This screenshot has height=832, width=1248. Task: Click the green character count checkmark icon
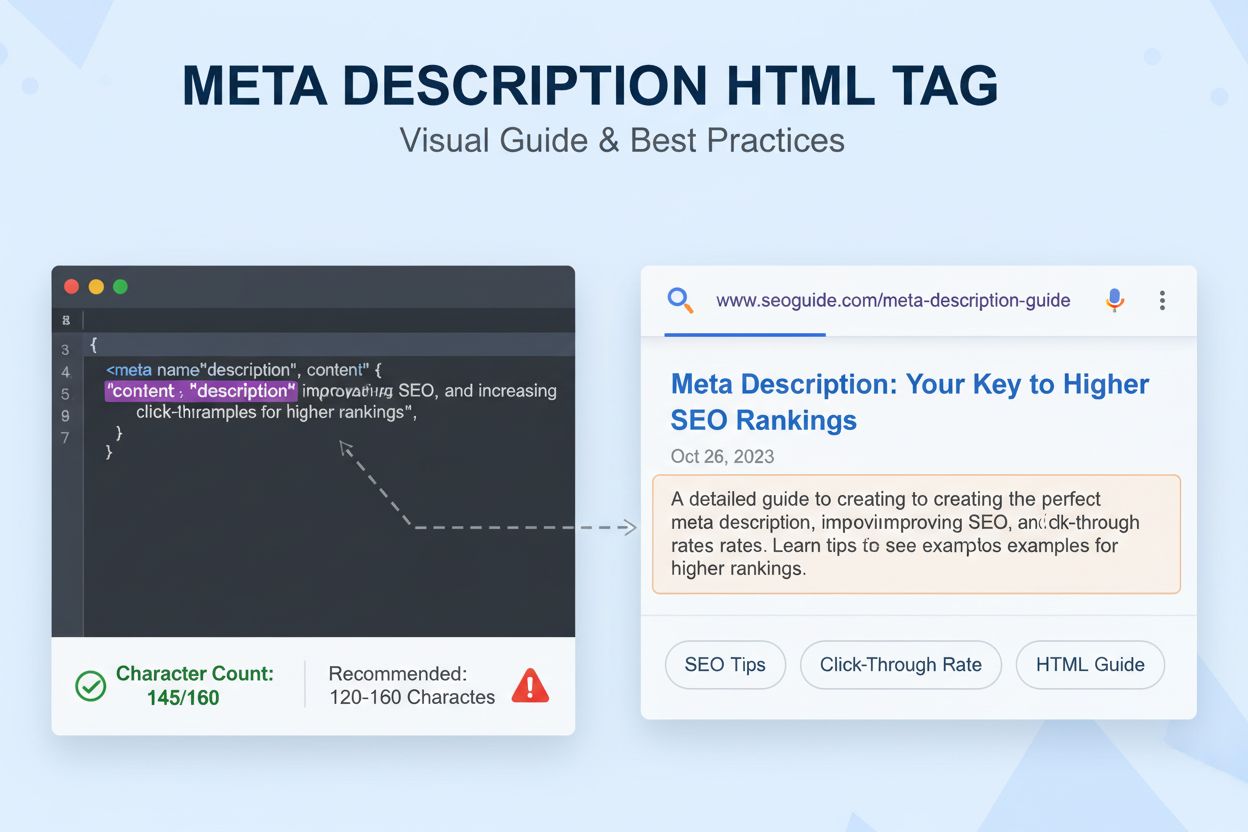point(89,685)
